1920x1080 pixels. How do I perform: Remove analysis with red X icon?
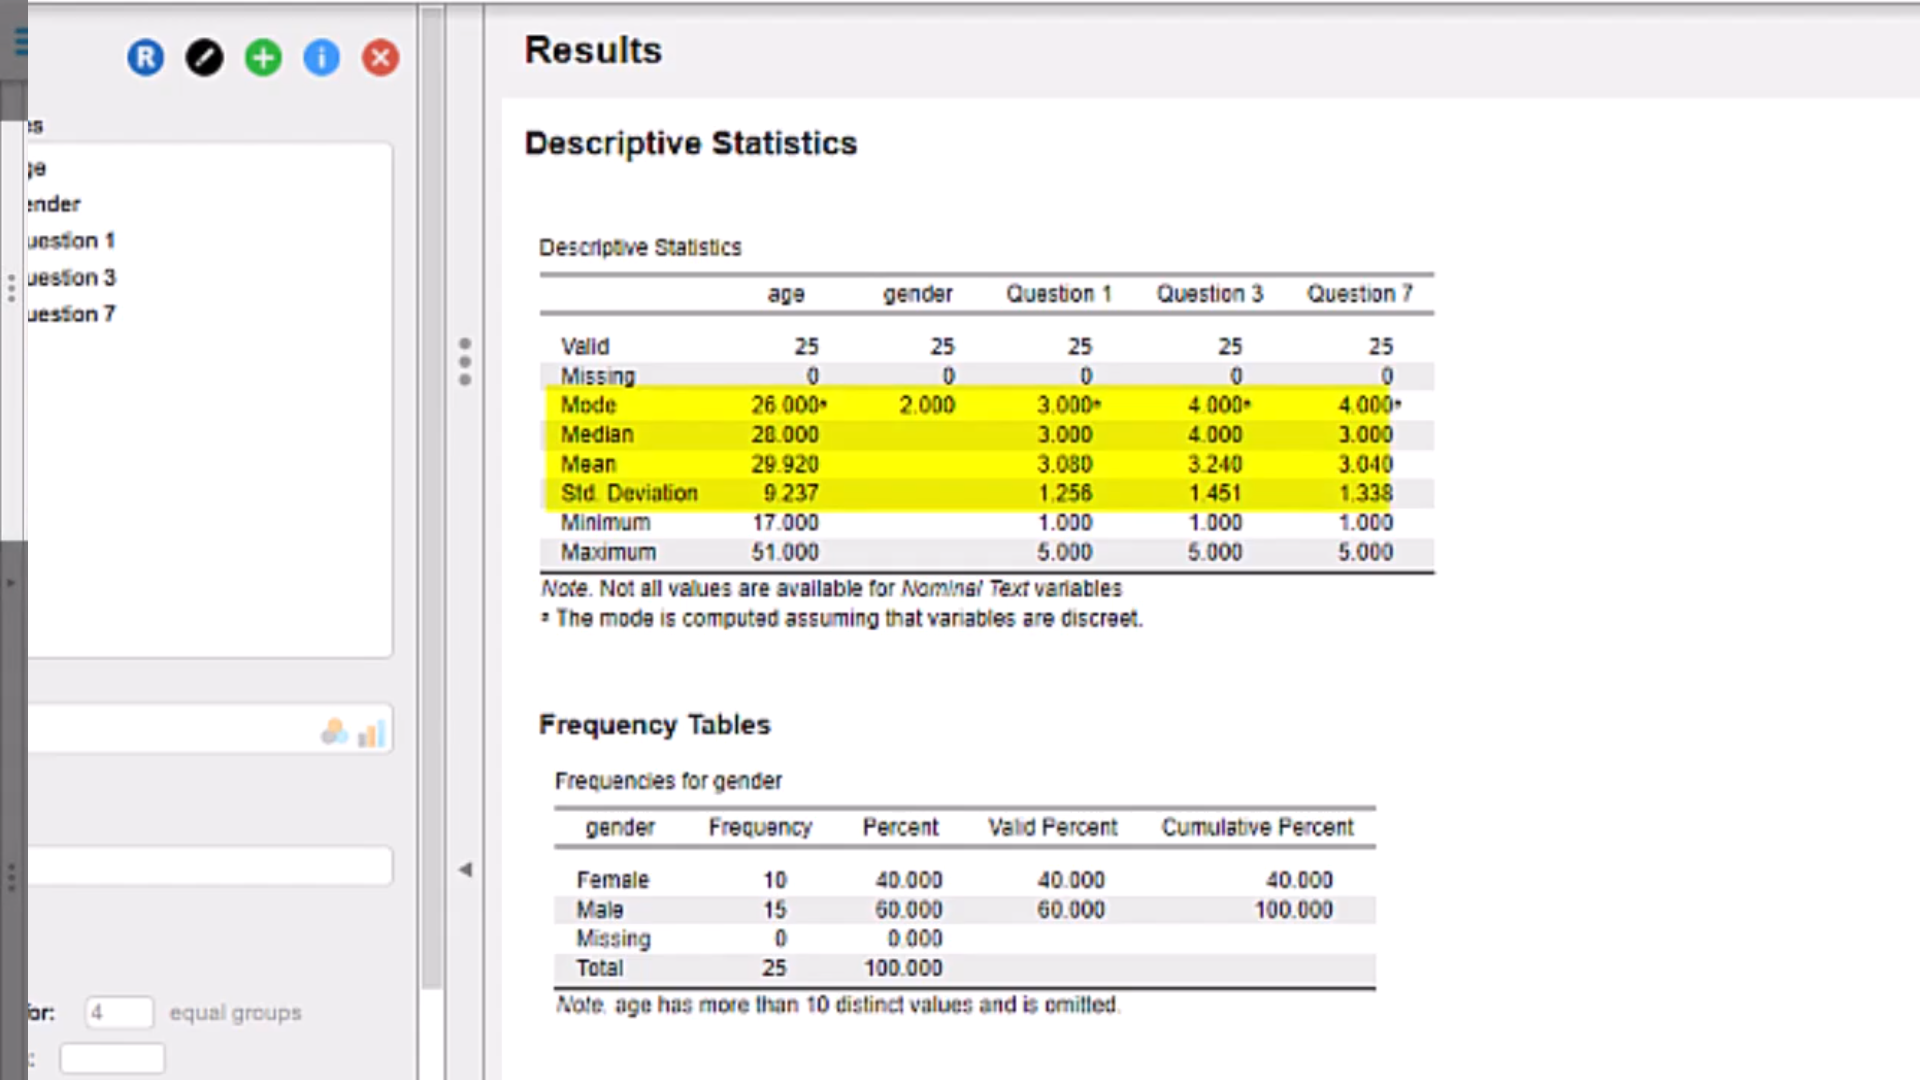point(380,58)
